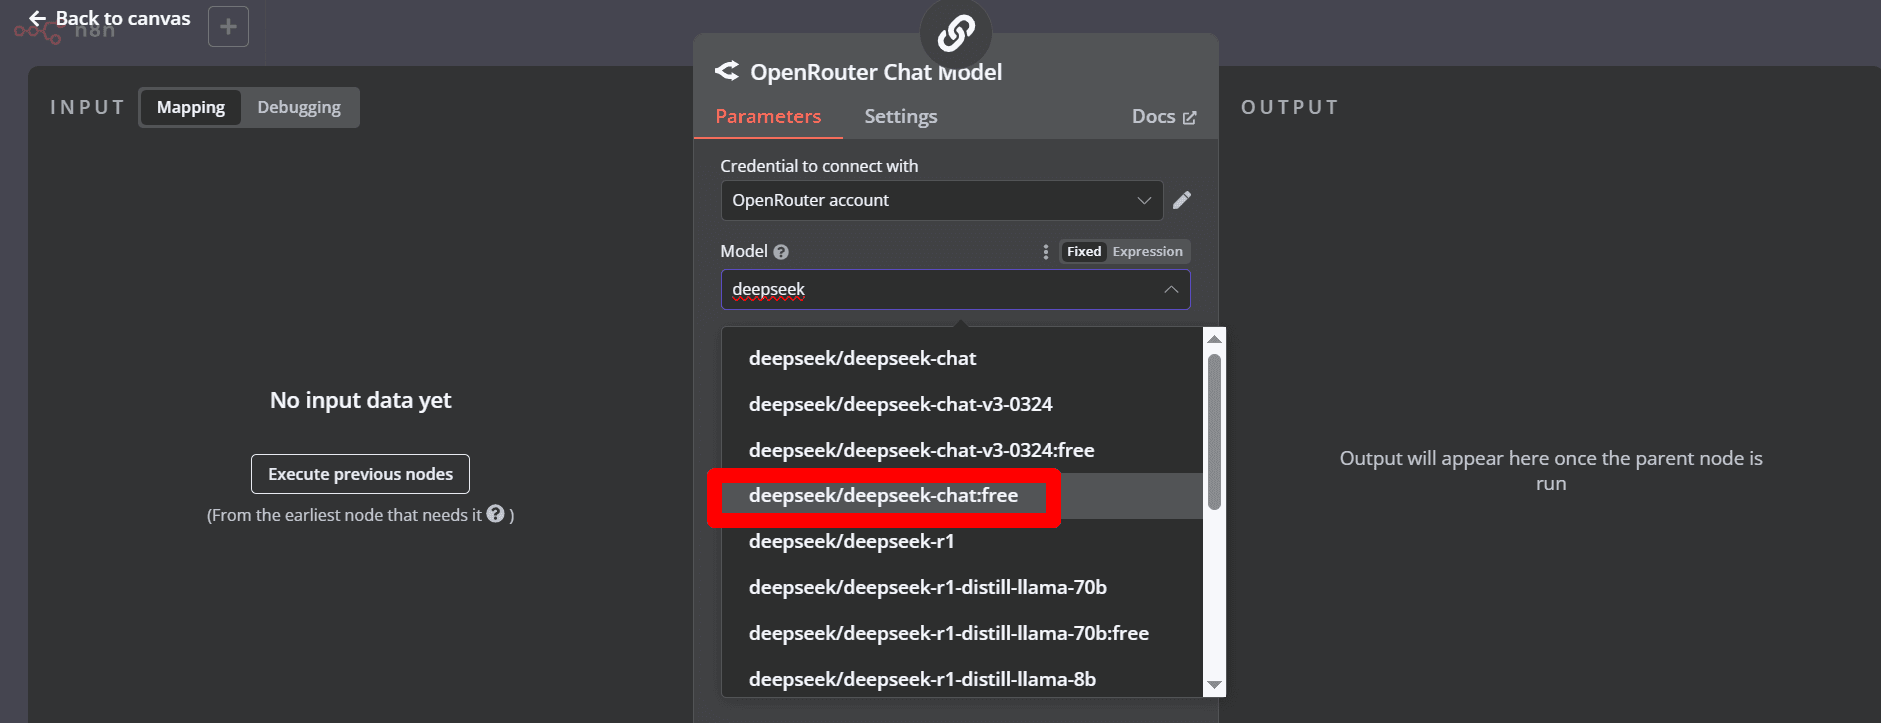Choose deepseek/deepseek-r1-distill-llama-70b option

[x=962, y=588]
